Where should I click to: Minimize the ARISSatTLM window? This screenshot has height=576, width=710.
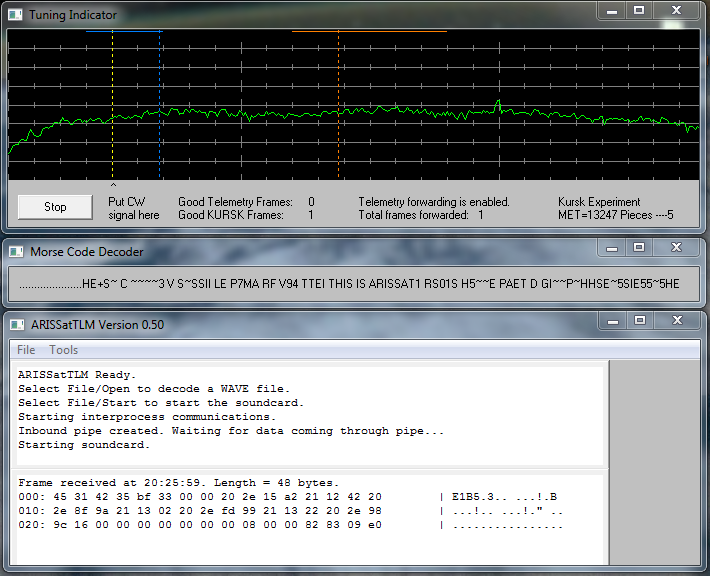[x=613, y=321]
